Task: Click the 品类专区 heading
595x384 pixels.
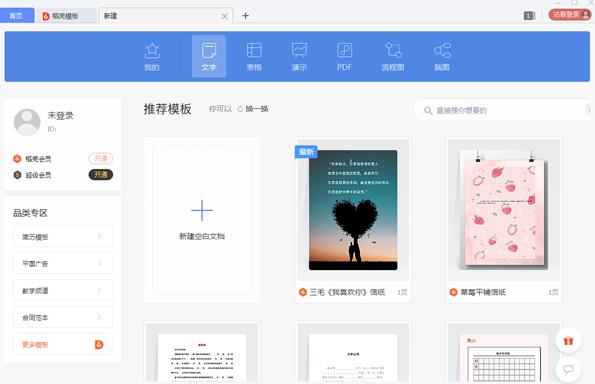Action: coord(30,213)
